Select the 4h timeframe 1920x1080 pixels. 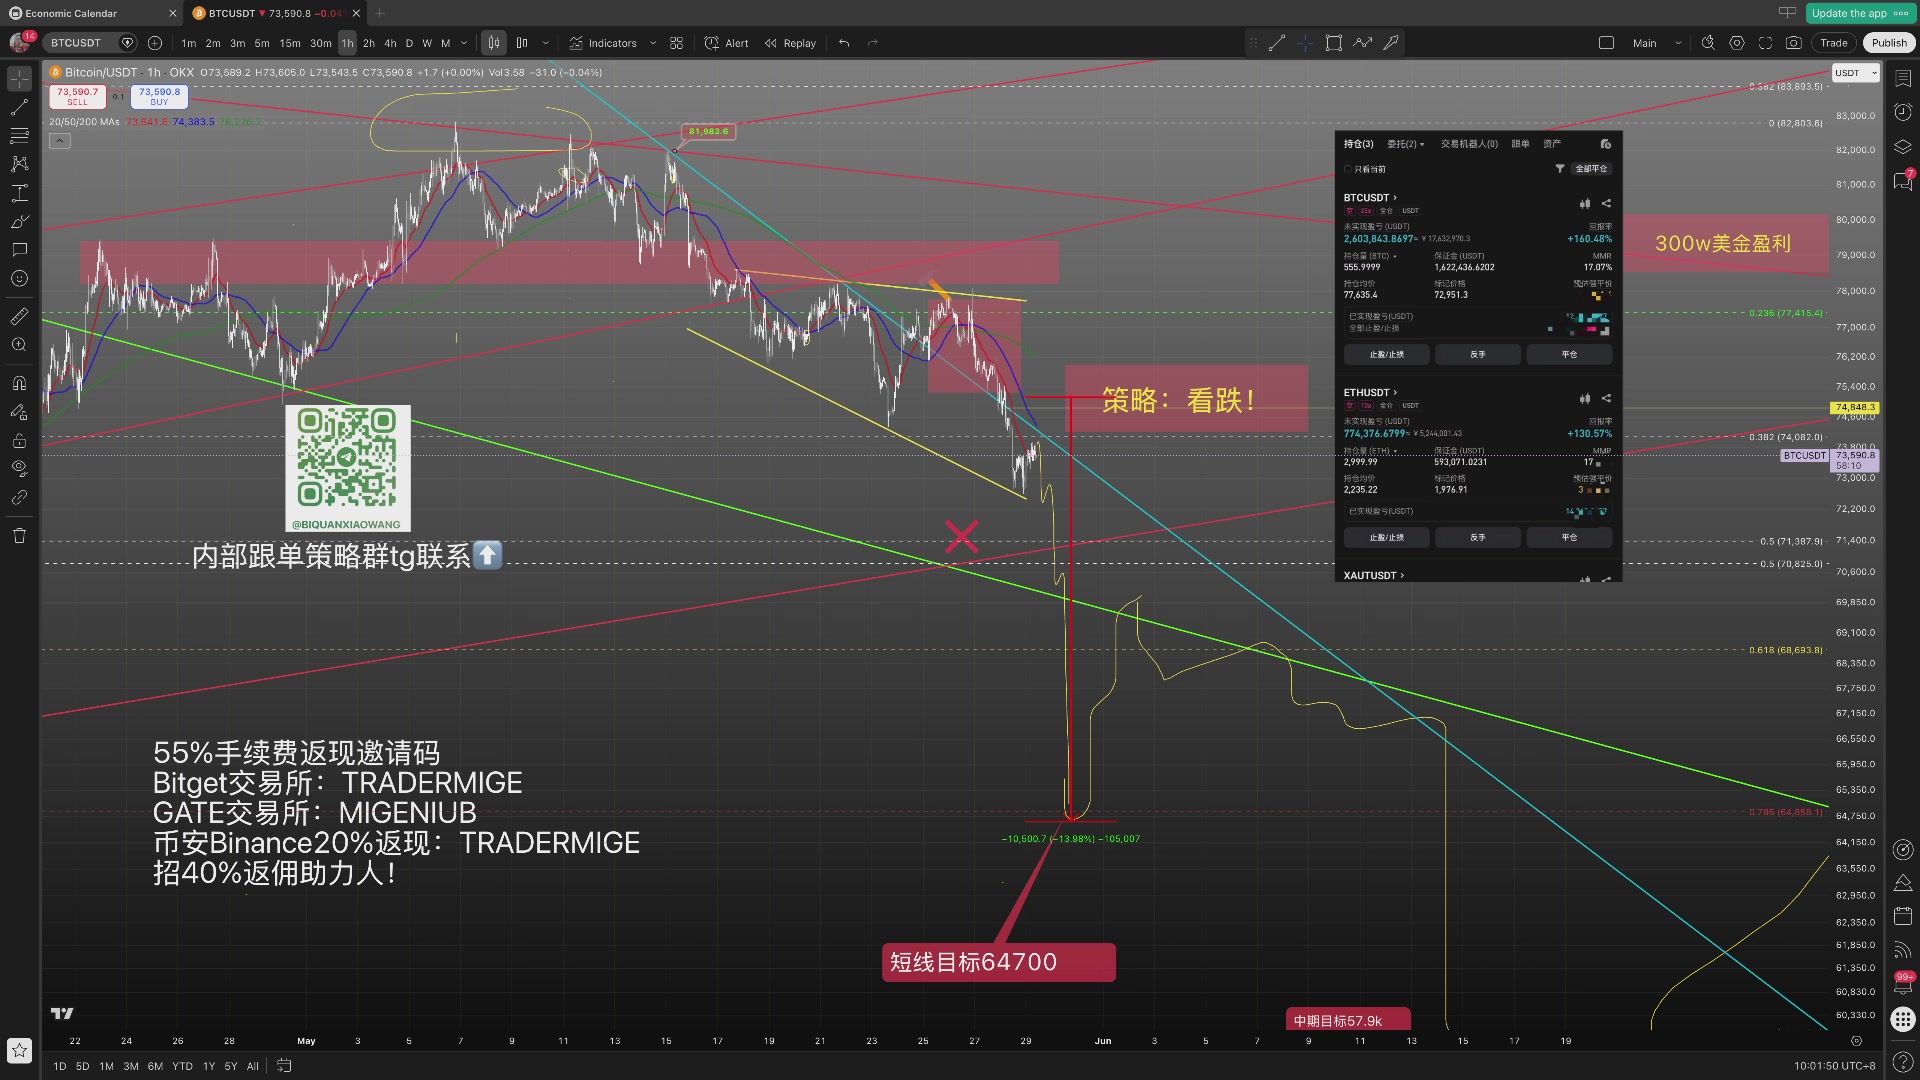pyautogui.click(x=390, y=43)
